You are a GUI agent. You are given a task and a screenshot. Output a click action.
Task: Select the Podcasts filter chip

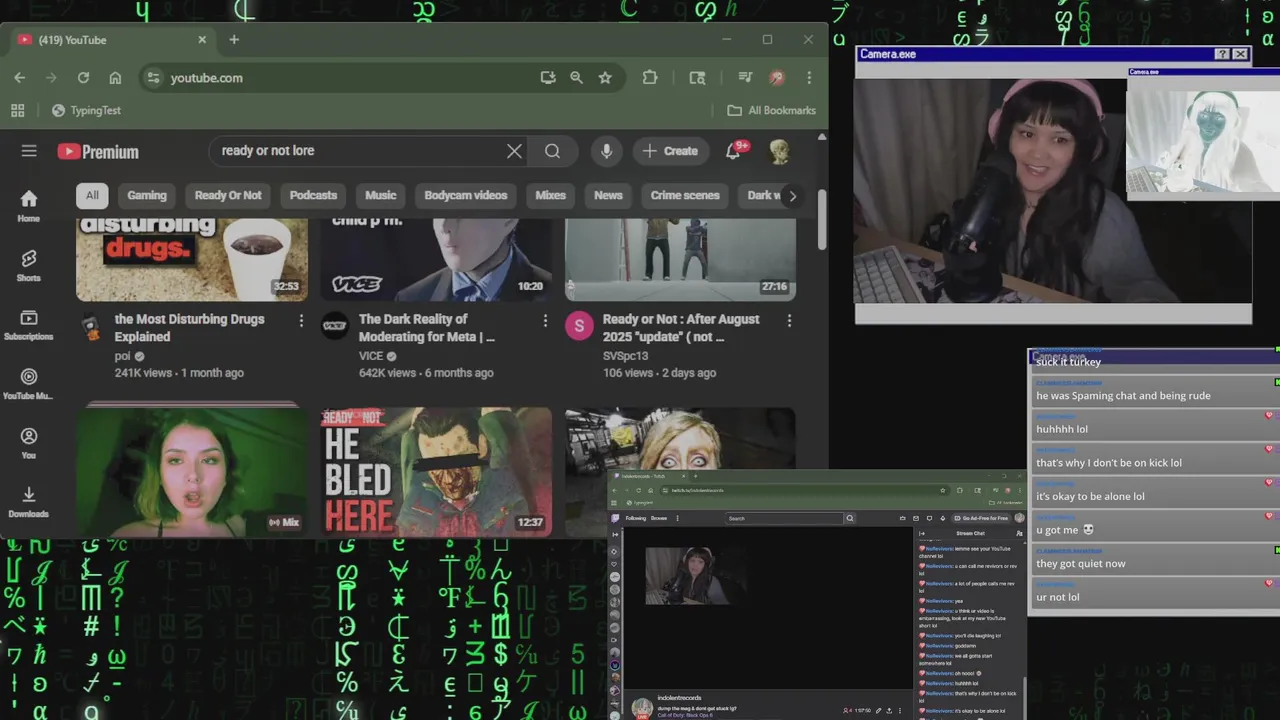[x=313, y=195]
